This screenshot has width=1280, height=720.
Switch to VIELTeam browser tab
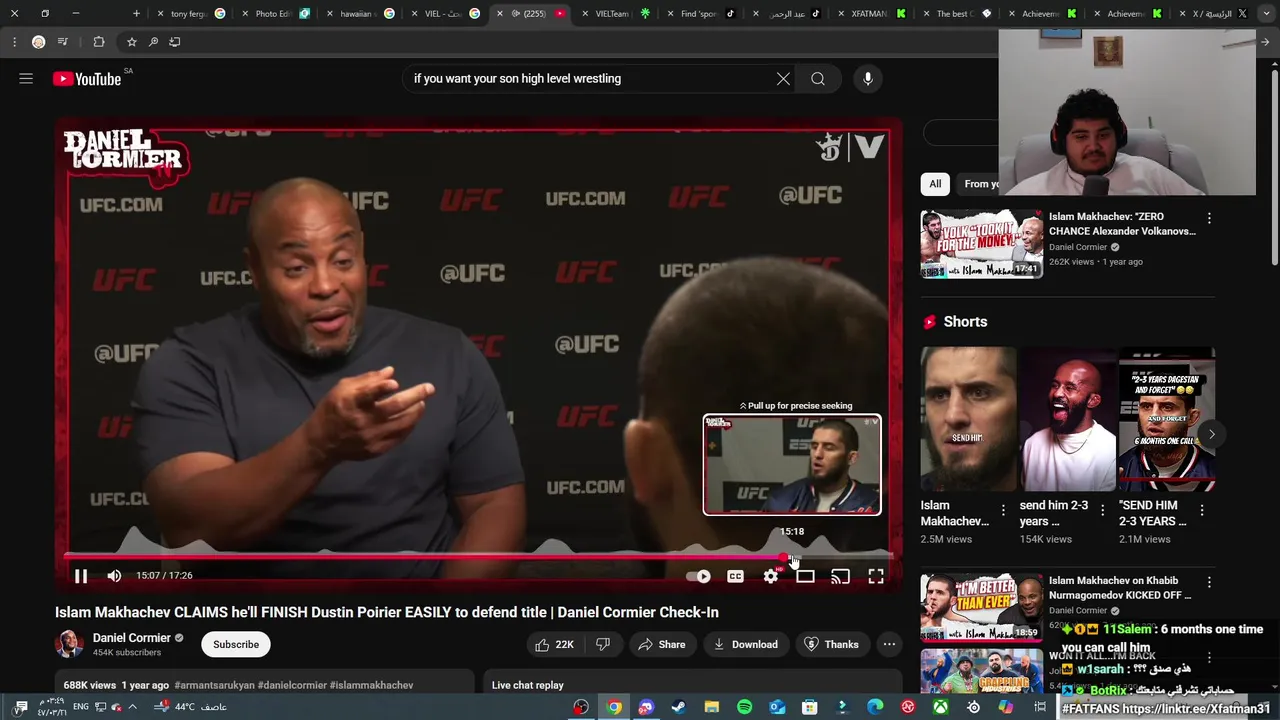tap(616, 14)
